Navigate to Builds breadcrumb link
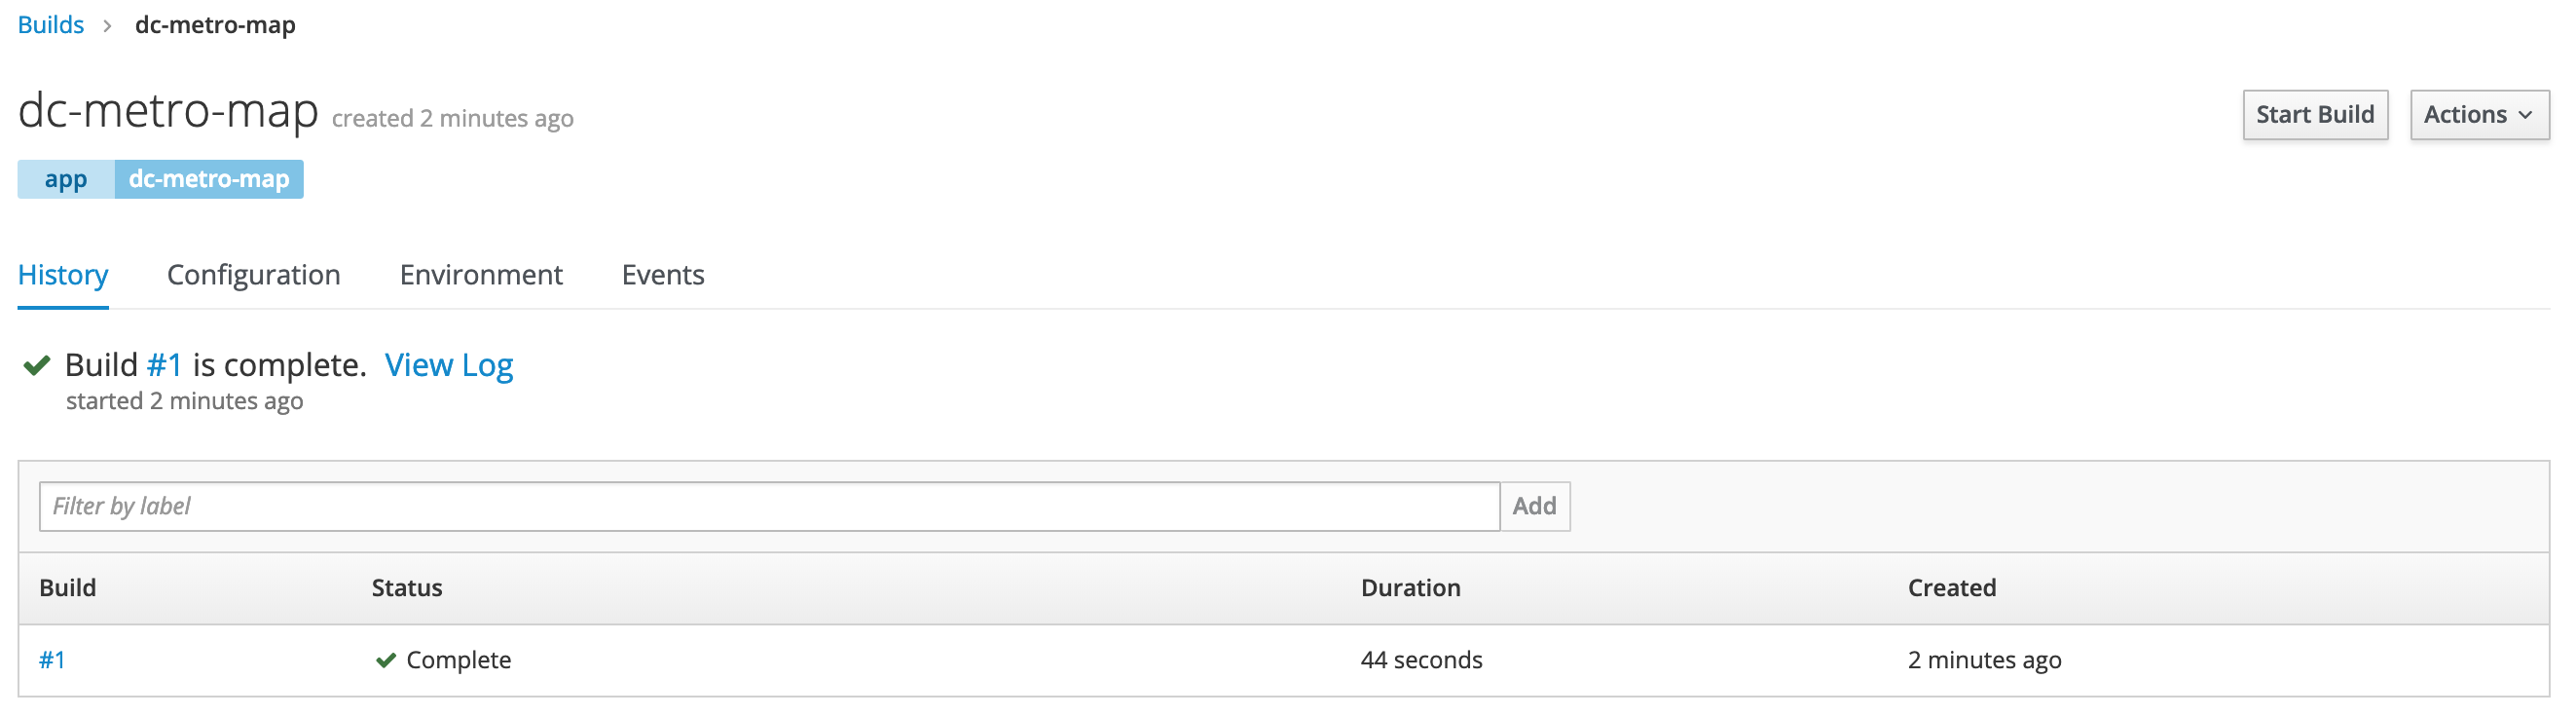Image resolution: width=2576 pixels, height=717 pixels. tap(51, 25)
